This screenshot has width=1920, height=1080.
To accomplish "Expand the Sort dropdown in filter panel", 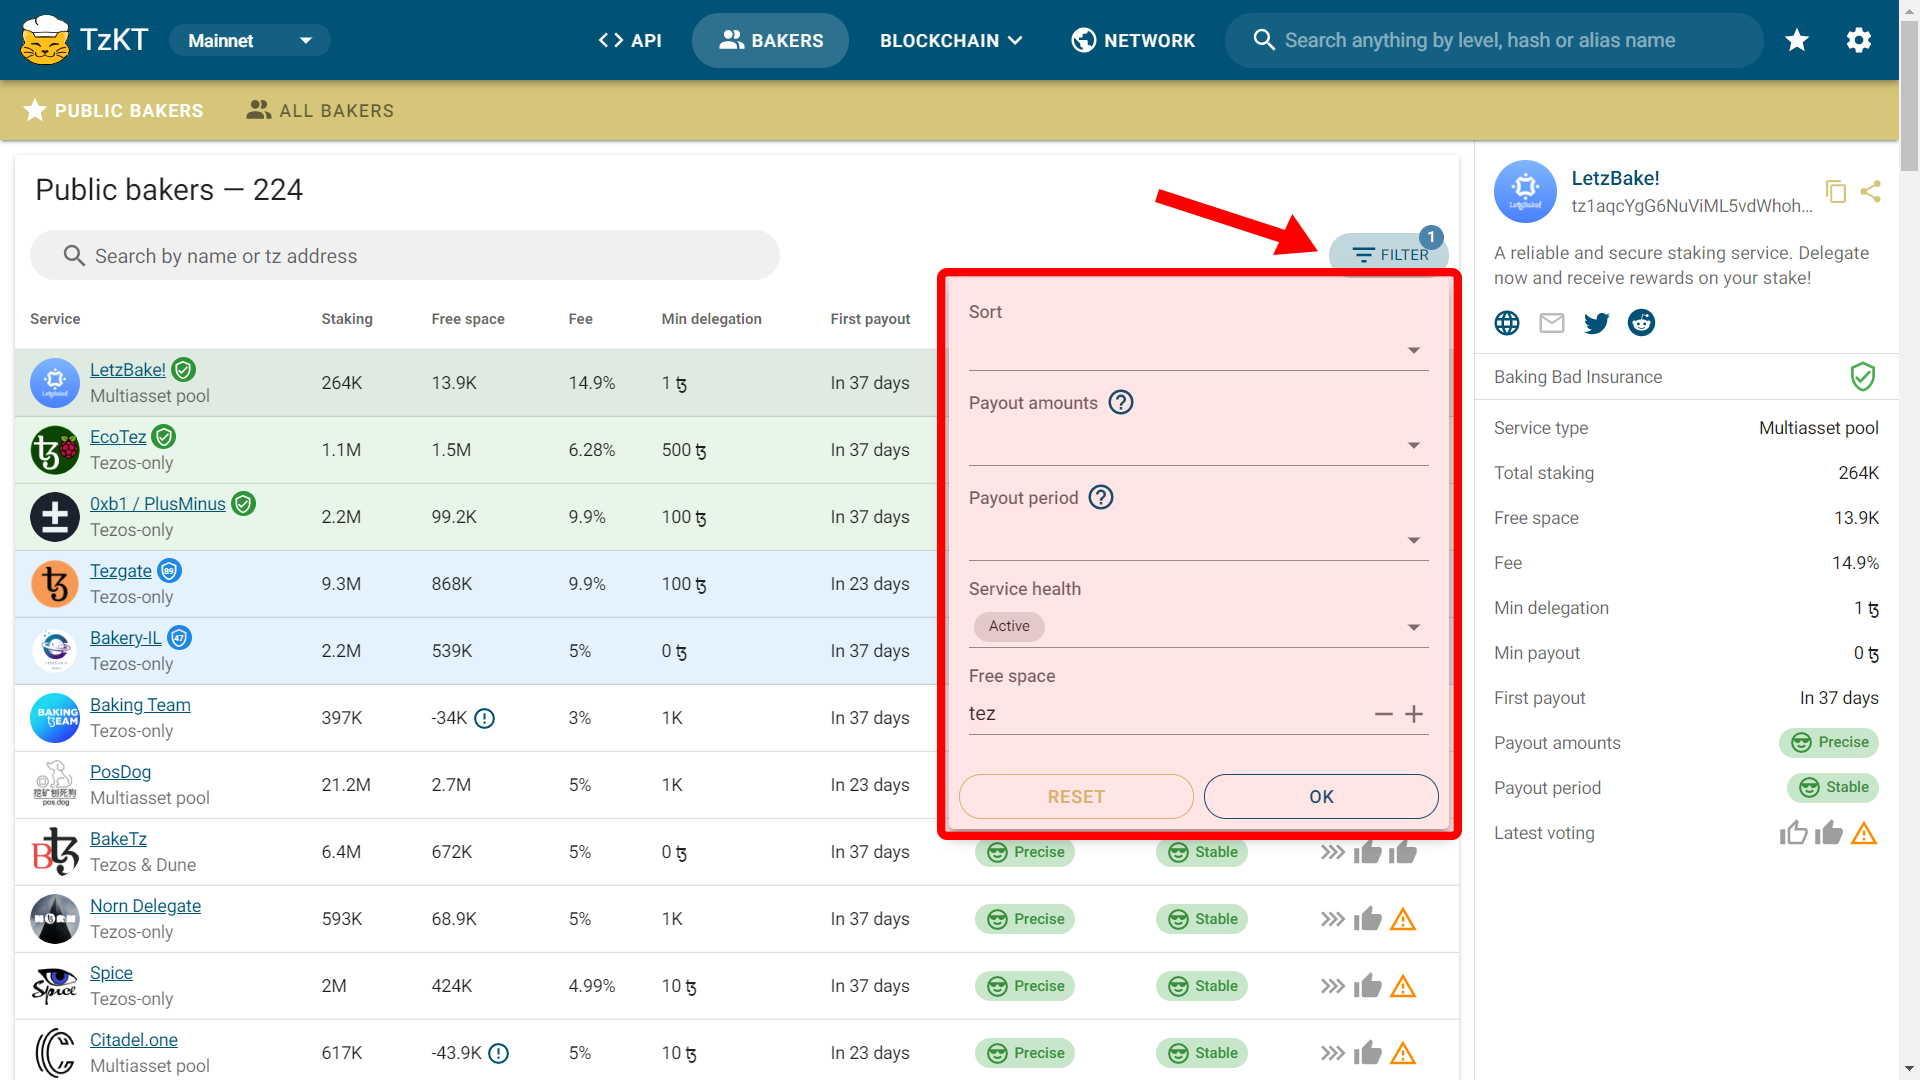I will [1414, 349].
